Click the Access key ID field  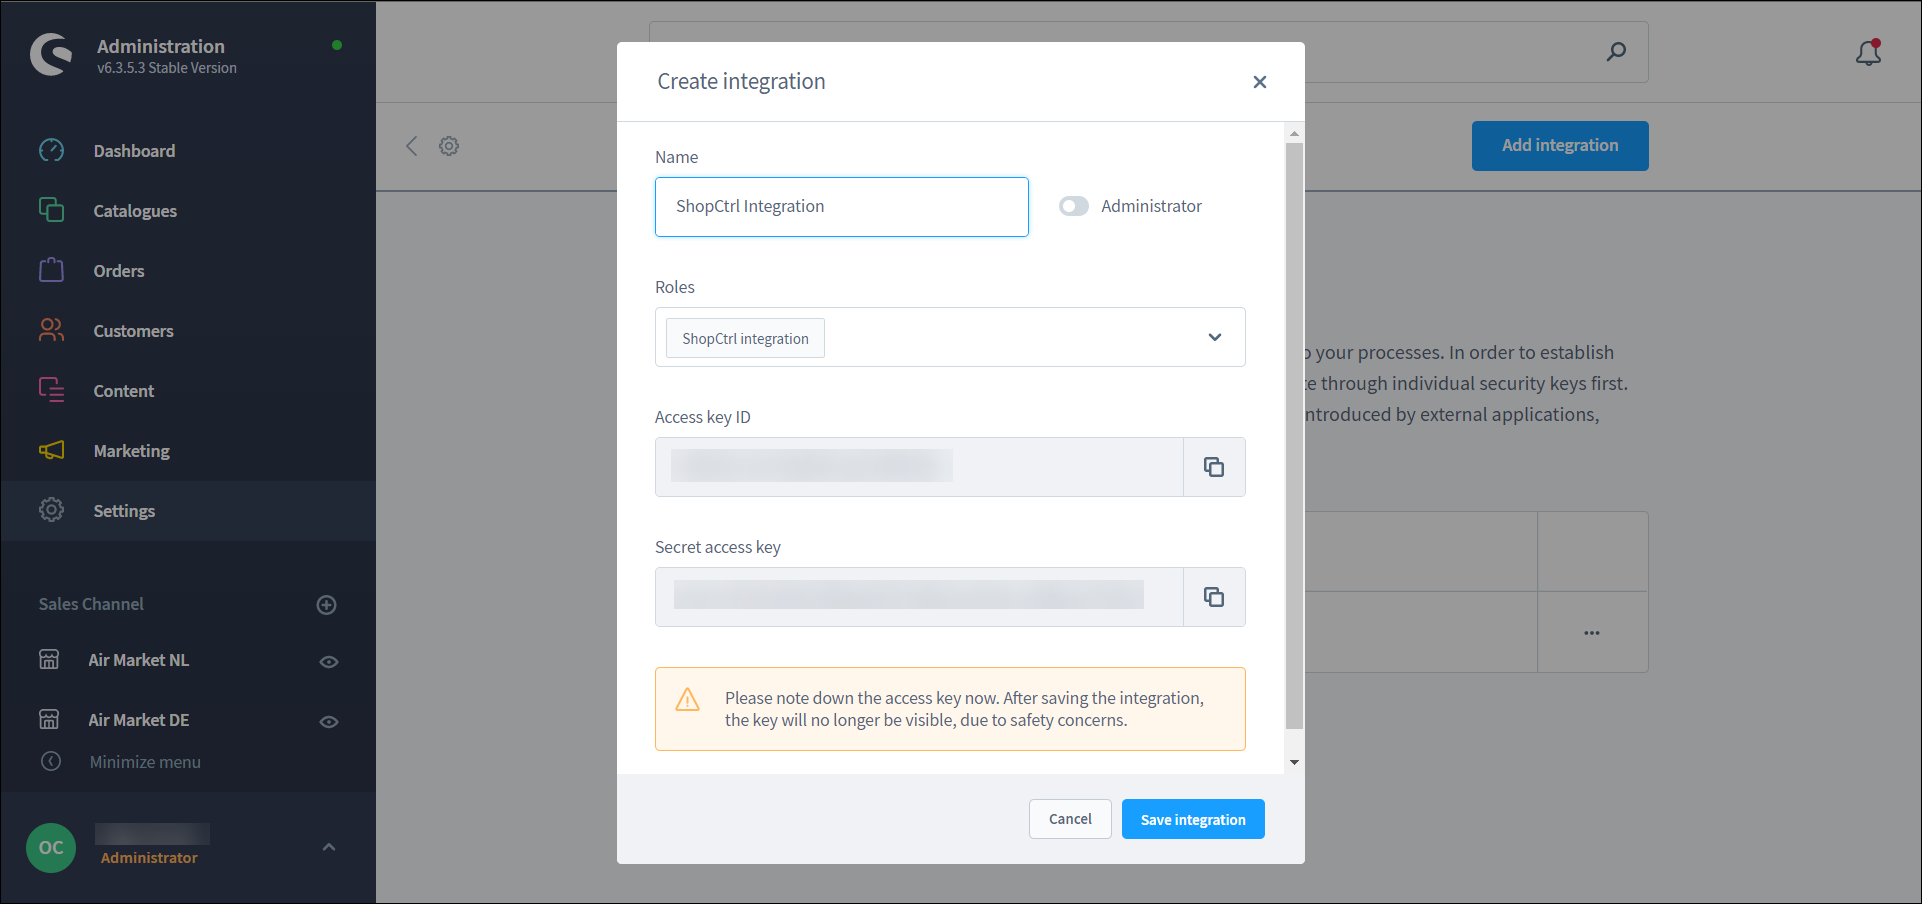tap(919, 467)
